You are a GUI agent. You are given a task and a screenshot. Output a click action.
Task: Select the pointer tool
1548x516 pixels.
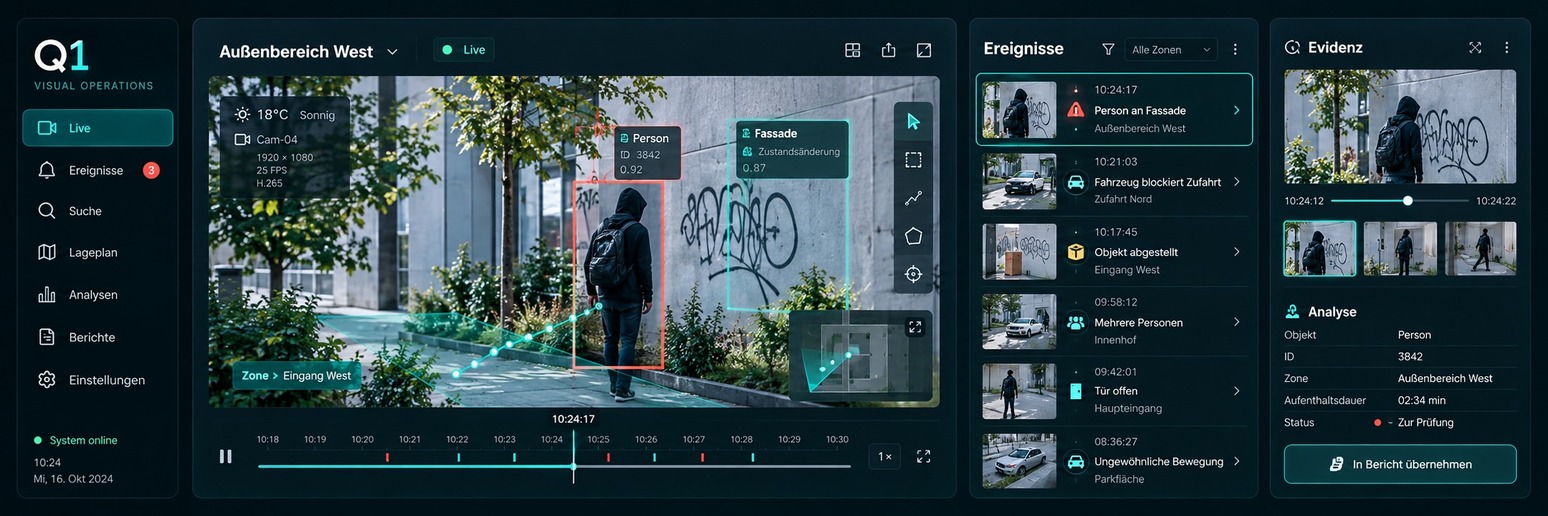point(913,122)
